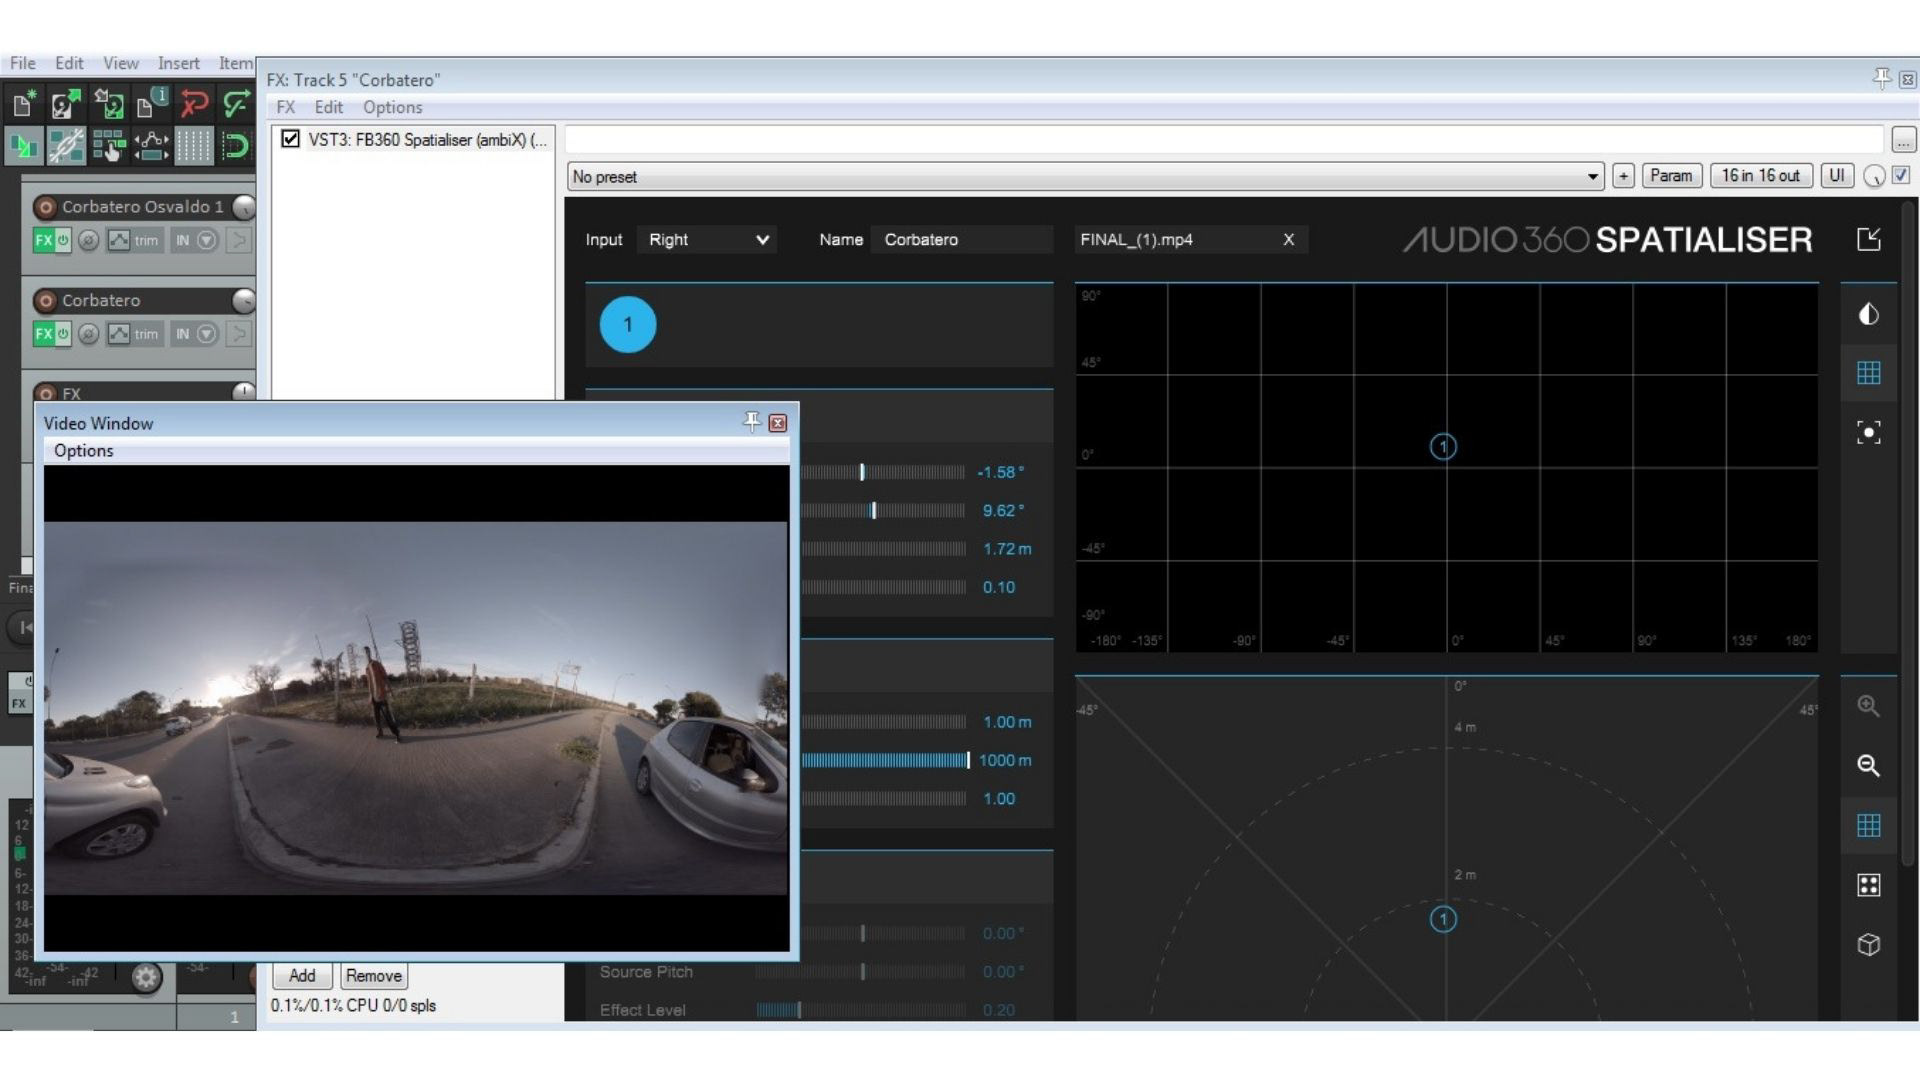
Task: Toggle the plugin bypass checkbox near UI
Action: click(x=1901, y=175)
